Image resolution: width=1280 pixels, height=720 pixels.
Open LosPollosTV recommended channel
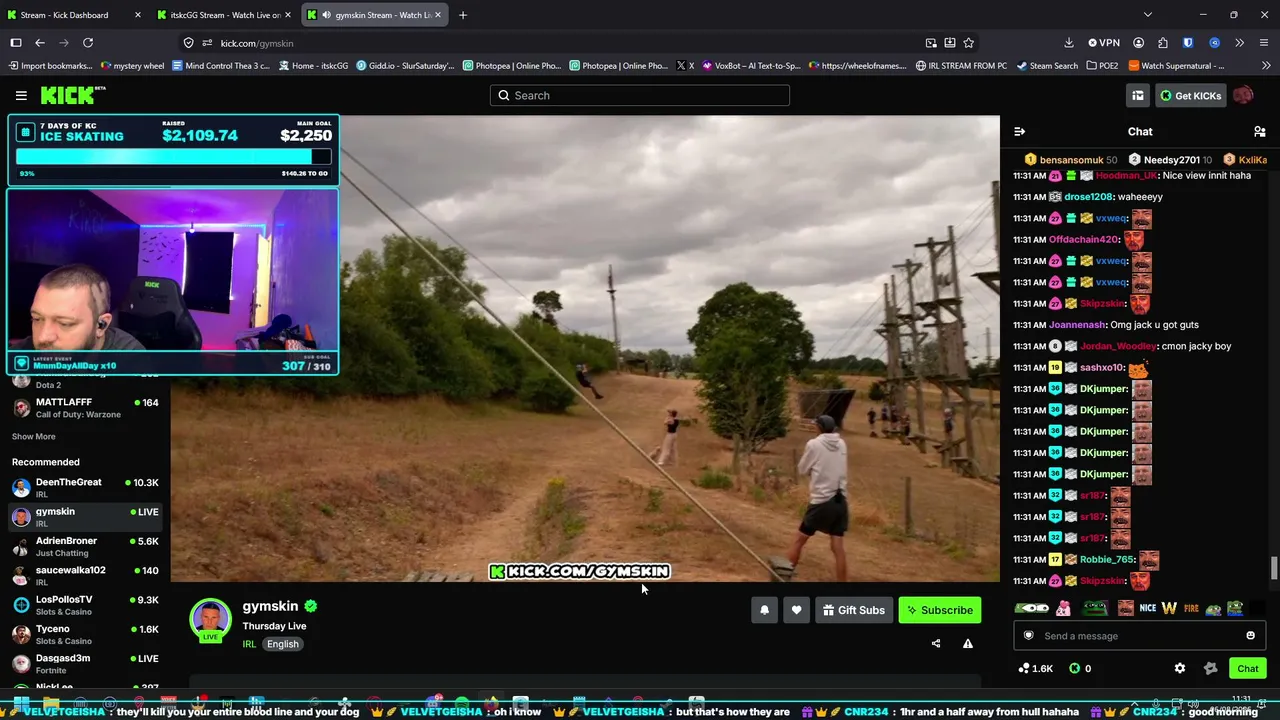85,605
